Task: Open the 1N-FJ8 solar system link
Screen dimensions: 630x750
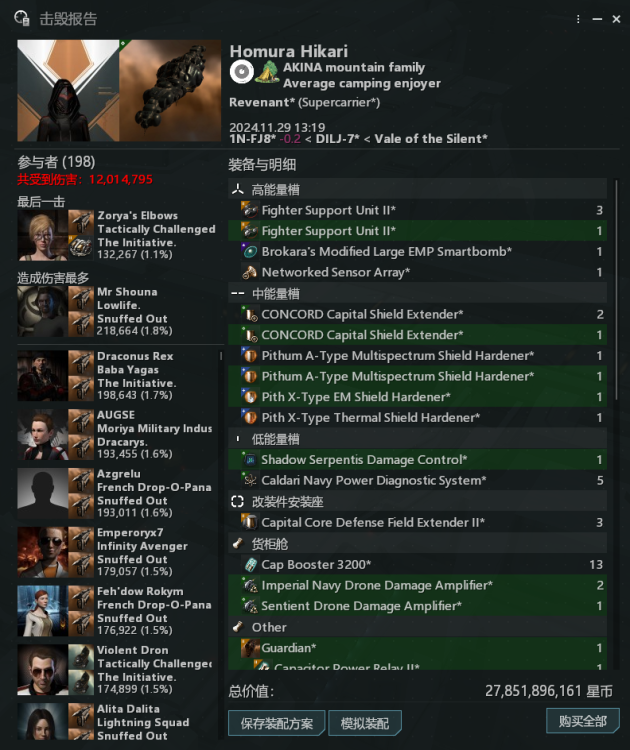Action: pyautogui.click(x=253, y=139)
